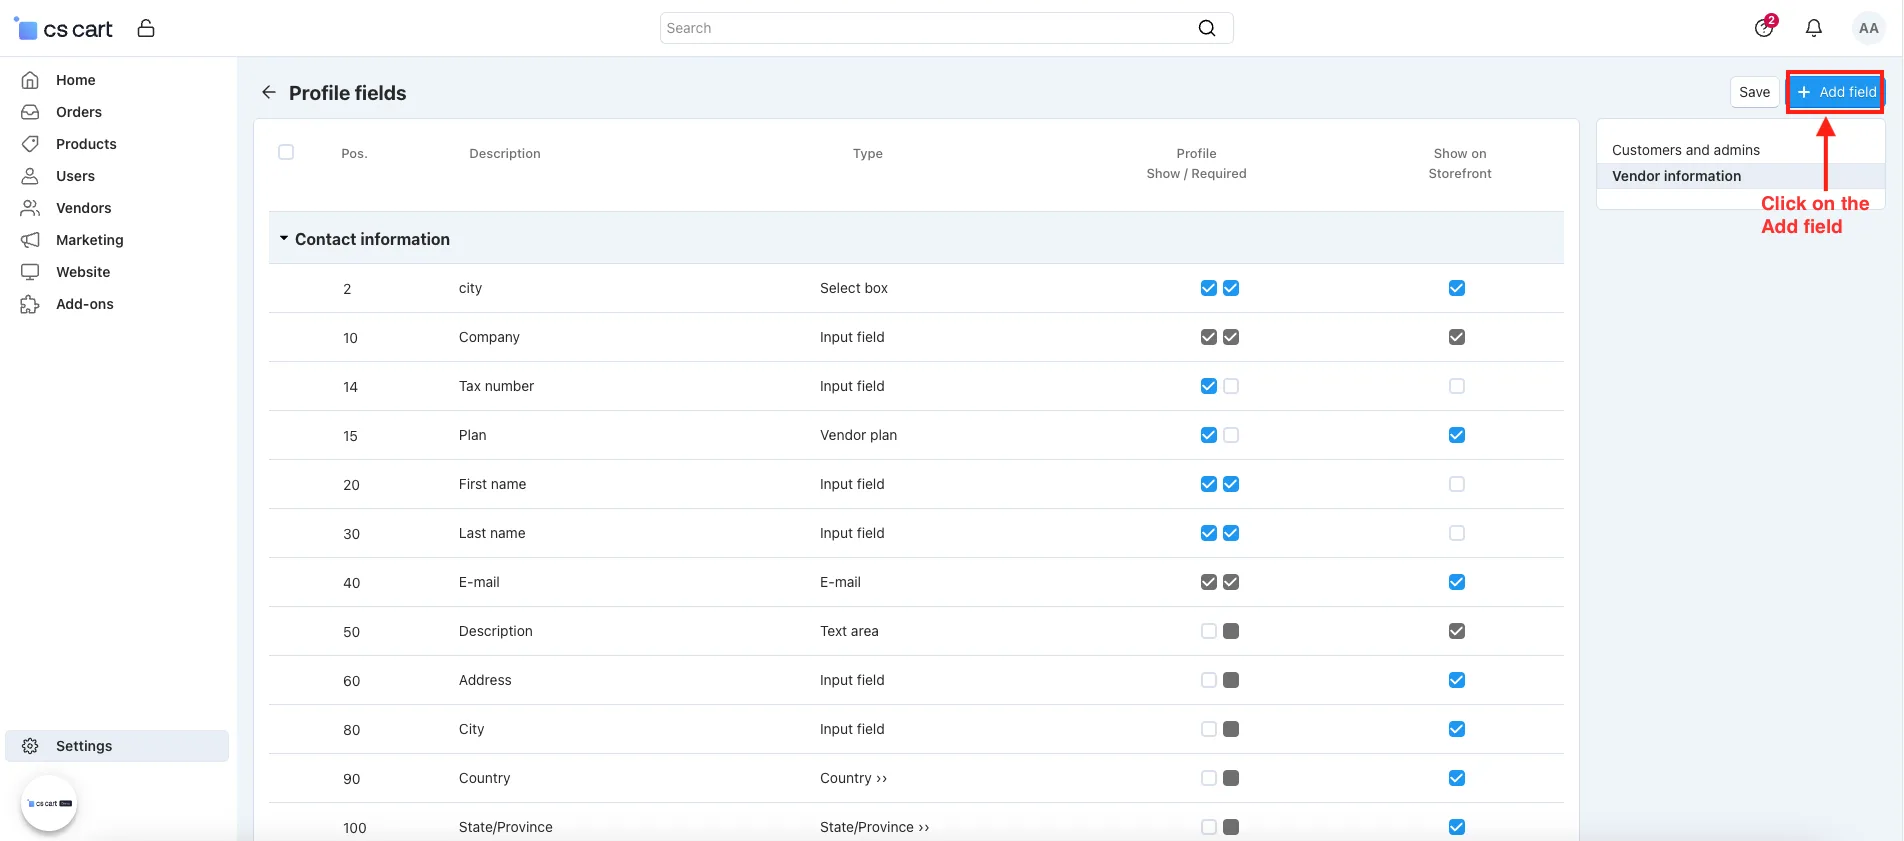Click the Marketing megaphone icon
Image resolution: width=1904 pixels, height=841 pixels.
point(30,240)
